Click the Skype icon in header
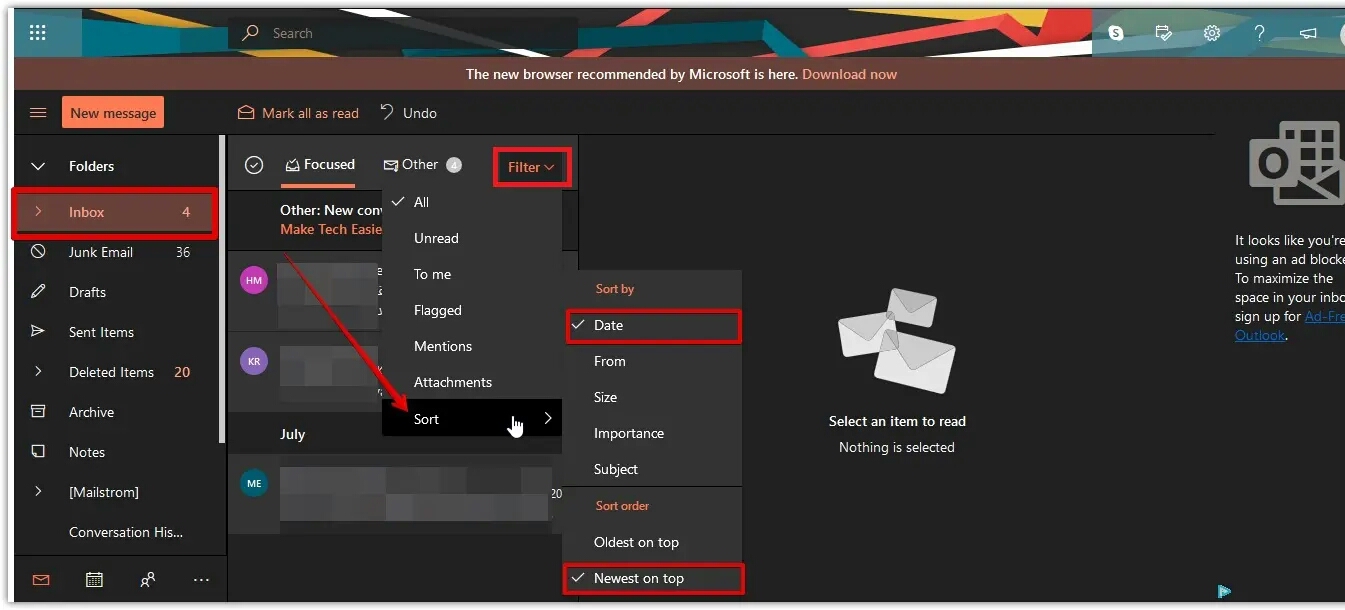This screenshot has height=610, width=1345. 1115,33
